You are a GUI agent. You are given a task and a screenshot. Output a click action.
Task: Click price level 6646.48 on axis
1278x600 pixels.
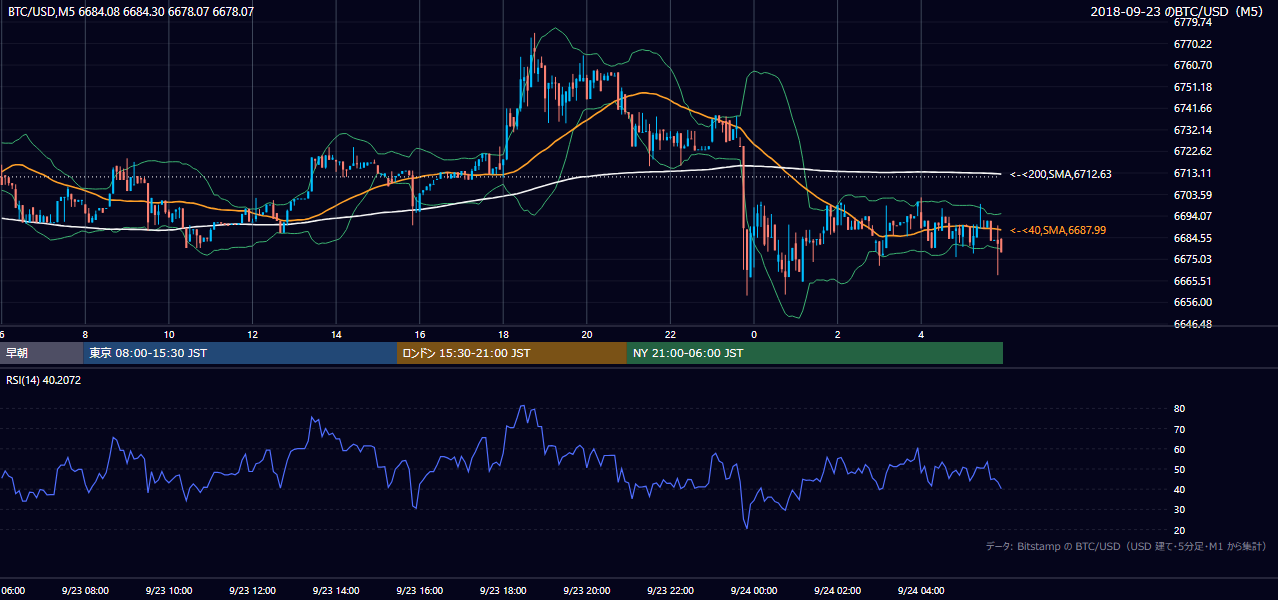pyautogui.click(x=1192, y=324)
